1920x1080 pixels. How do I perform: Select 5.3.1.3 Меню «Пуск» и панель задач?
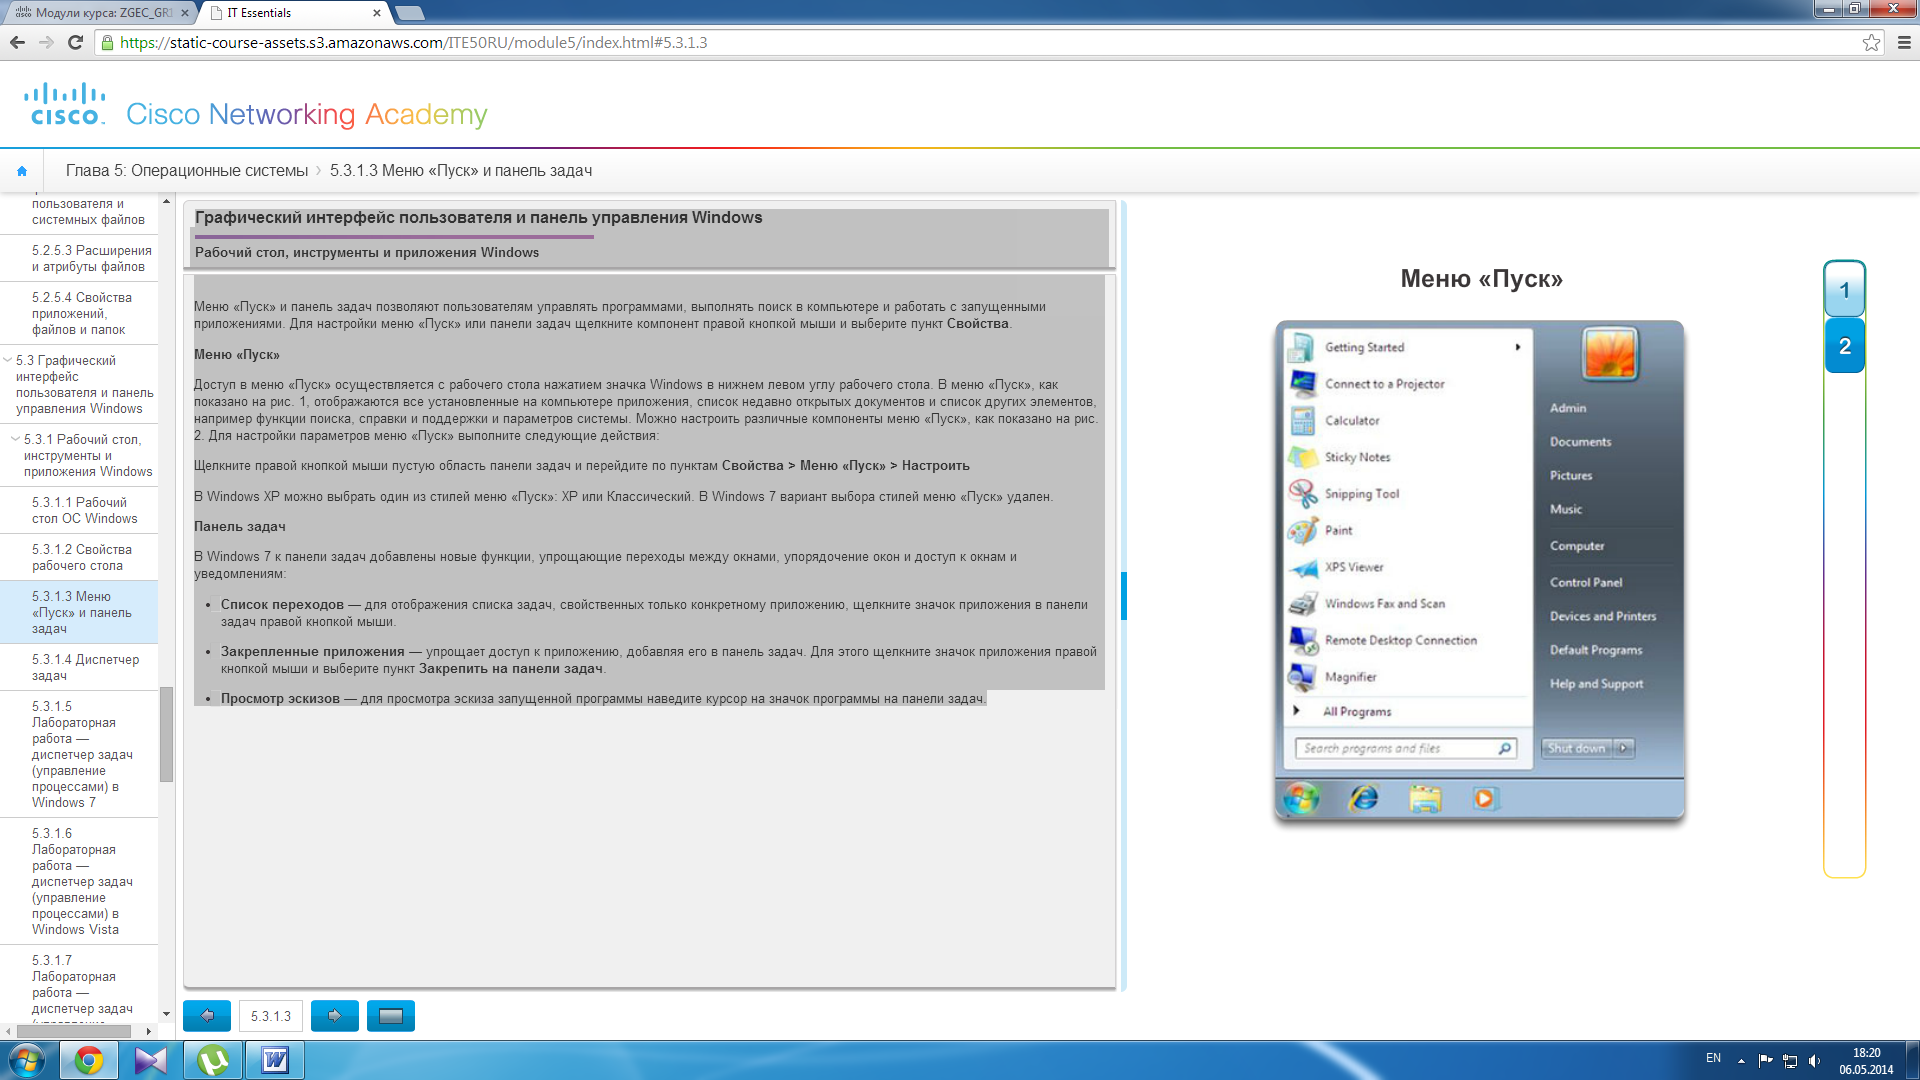81,612
